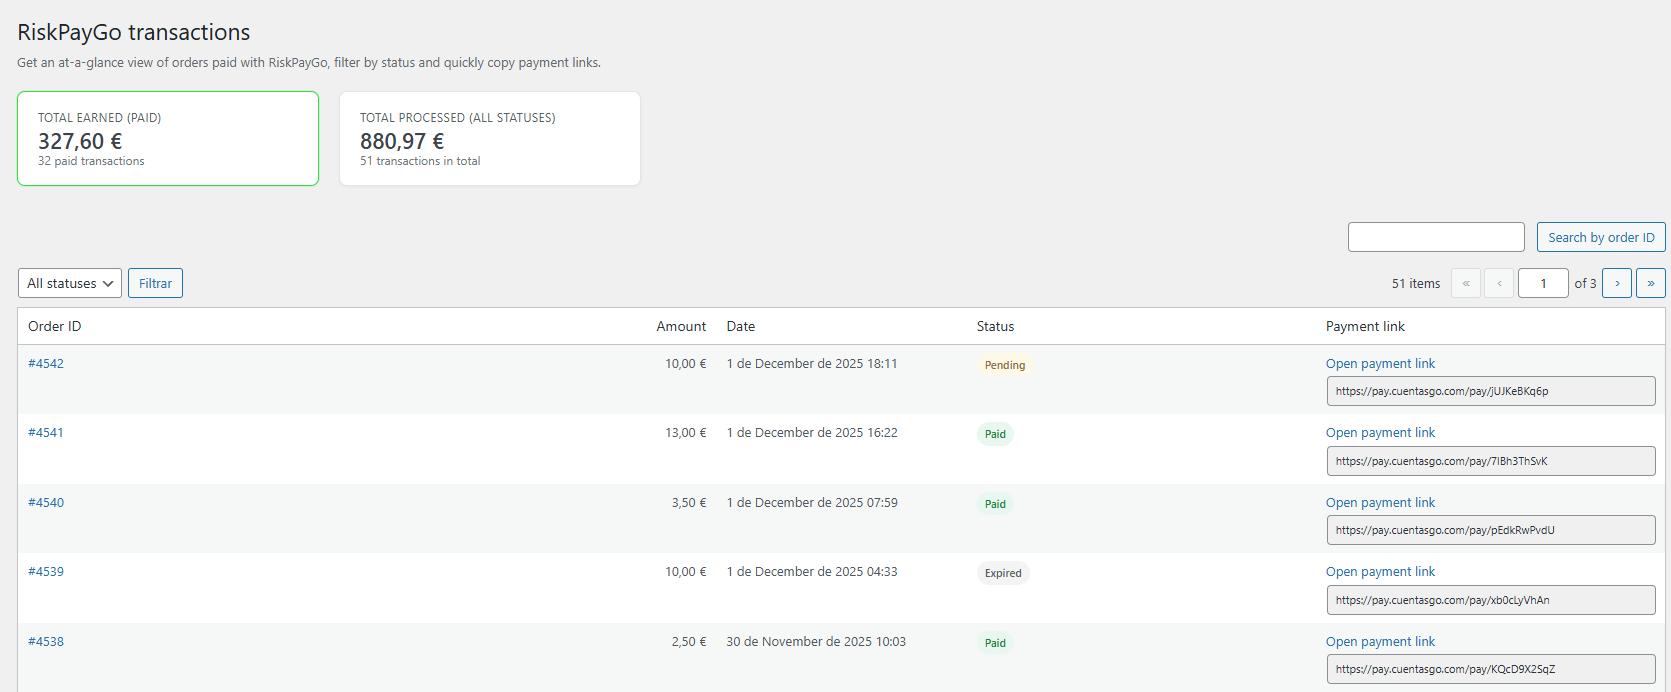Image resolution: width=1671 pixels, height=692 pixels.
Task: Open order #4539
Action: tap(46, 571)
